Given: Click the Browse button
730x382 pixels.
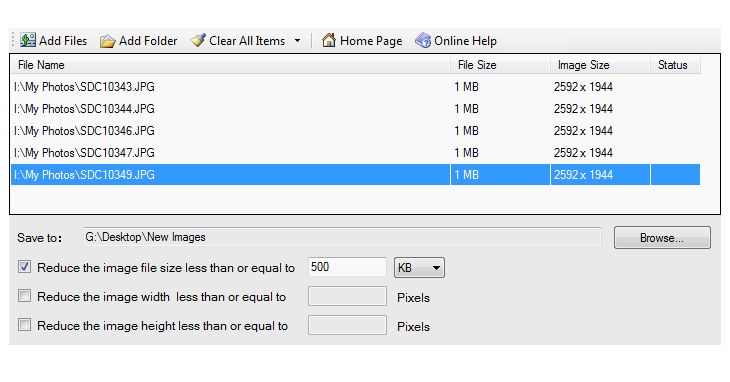Looking at the screenshot, I should [662, 238].
